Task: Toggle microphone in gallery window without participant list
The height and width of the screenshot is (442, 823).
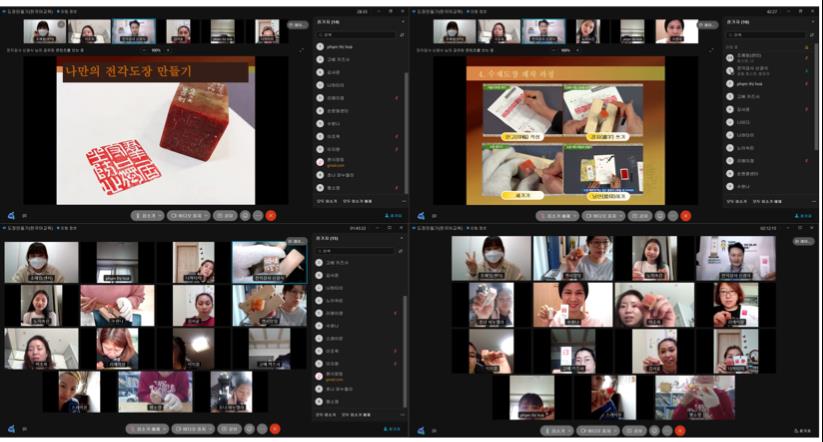Action: click(557, 430)
